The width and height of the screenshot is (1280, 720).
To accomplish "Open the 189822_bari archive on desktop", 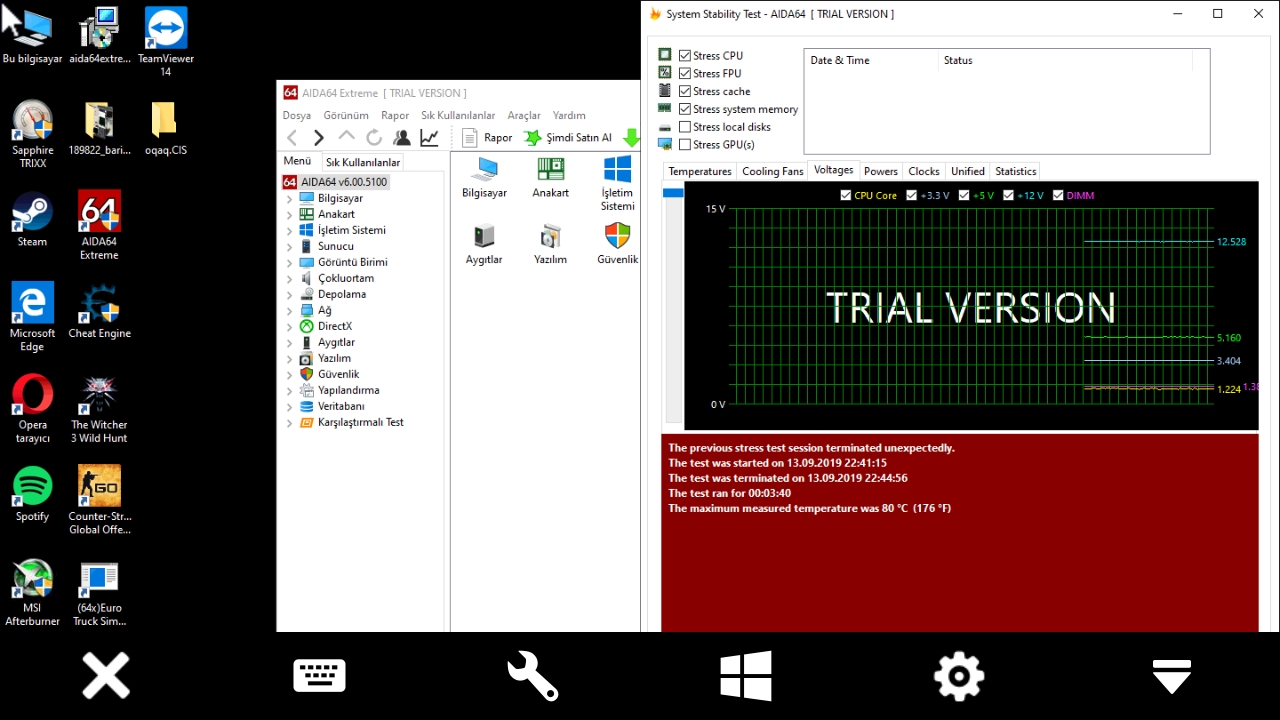I will (99, 128).
